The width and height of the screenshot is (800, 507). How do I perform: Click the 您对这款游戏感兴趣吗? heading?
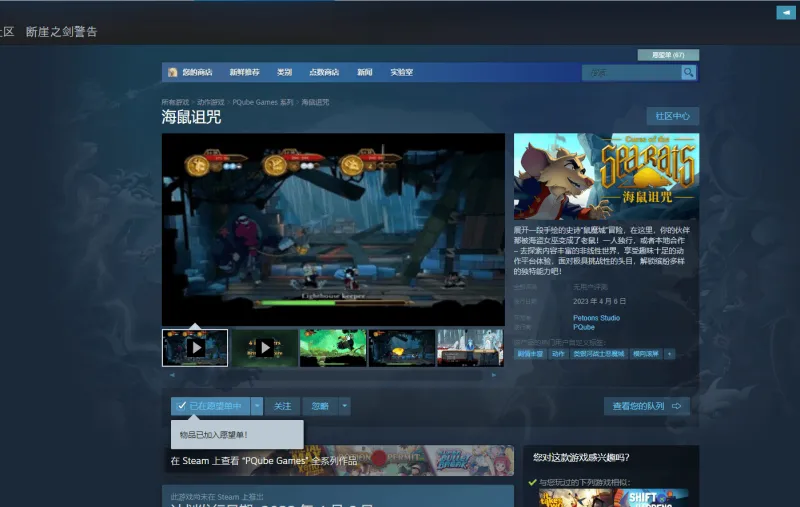point(581,458)
